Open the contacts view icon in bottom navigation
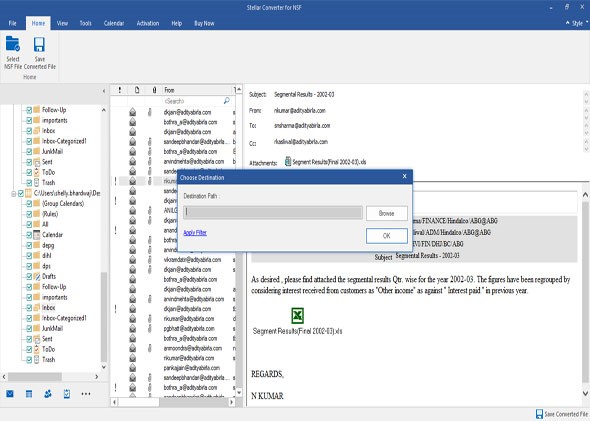This screenshot has width=590, height=421. (48, 394)
